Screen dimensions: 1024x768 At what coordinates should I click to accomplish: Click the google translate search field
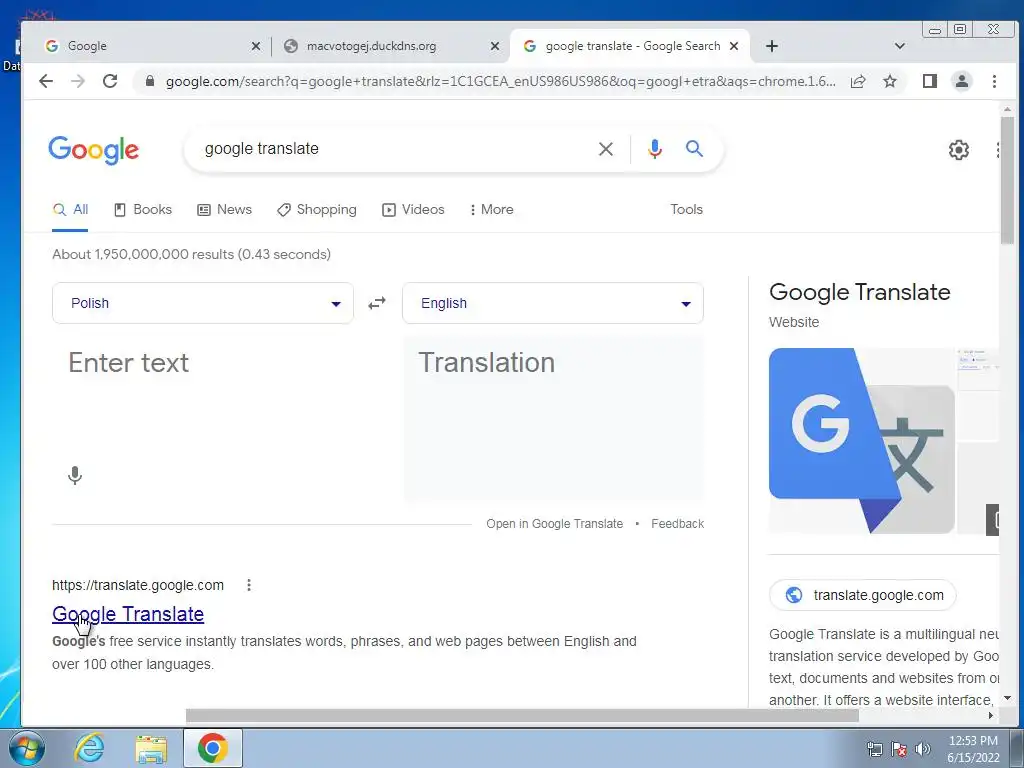coord(392,149)
